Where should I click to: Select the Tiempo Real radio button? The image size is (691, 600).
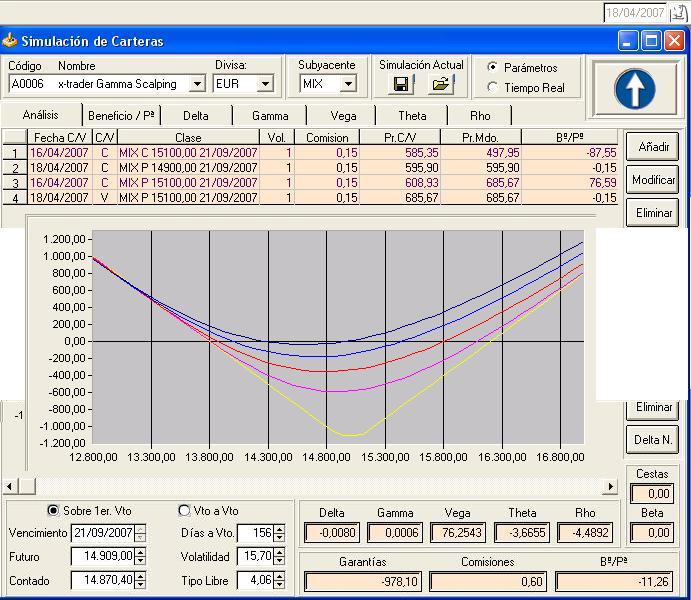[x=493, y=87]
